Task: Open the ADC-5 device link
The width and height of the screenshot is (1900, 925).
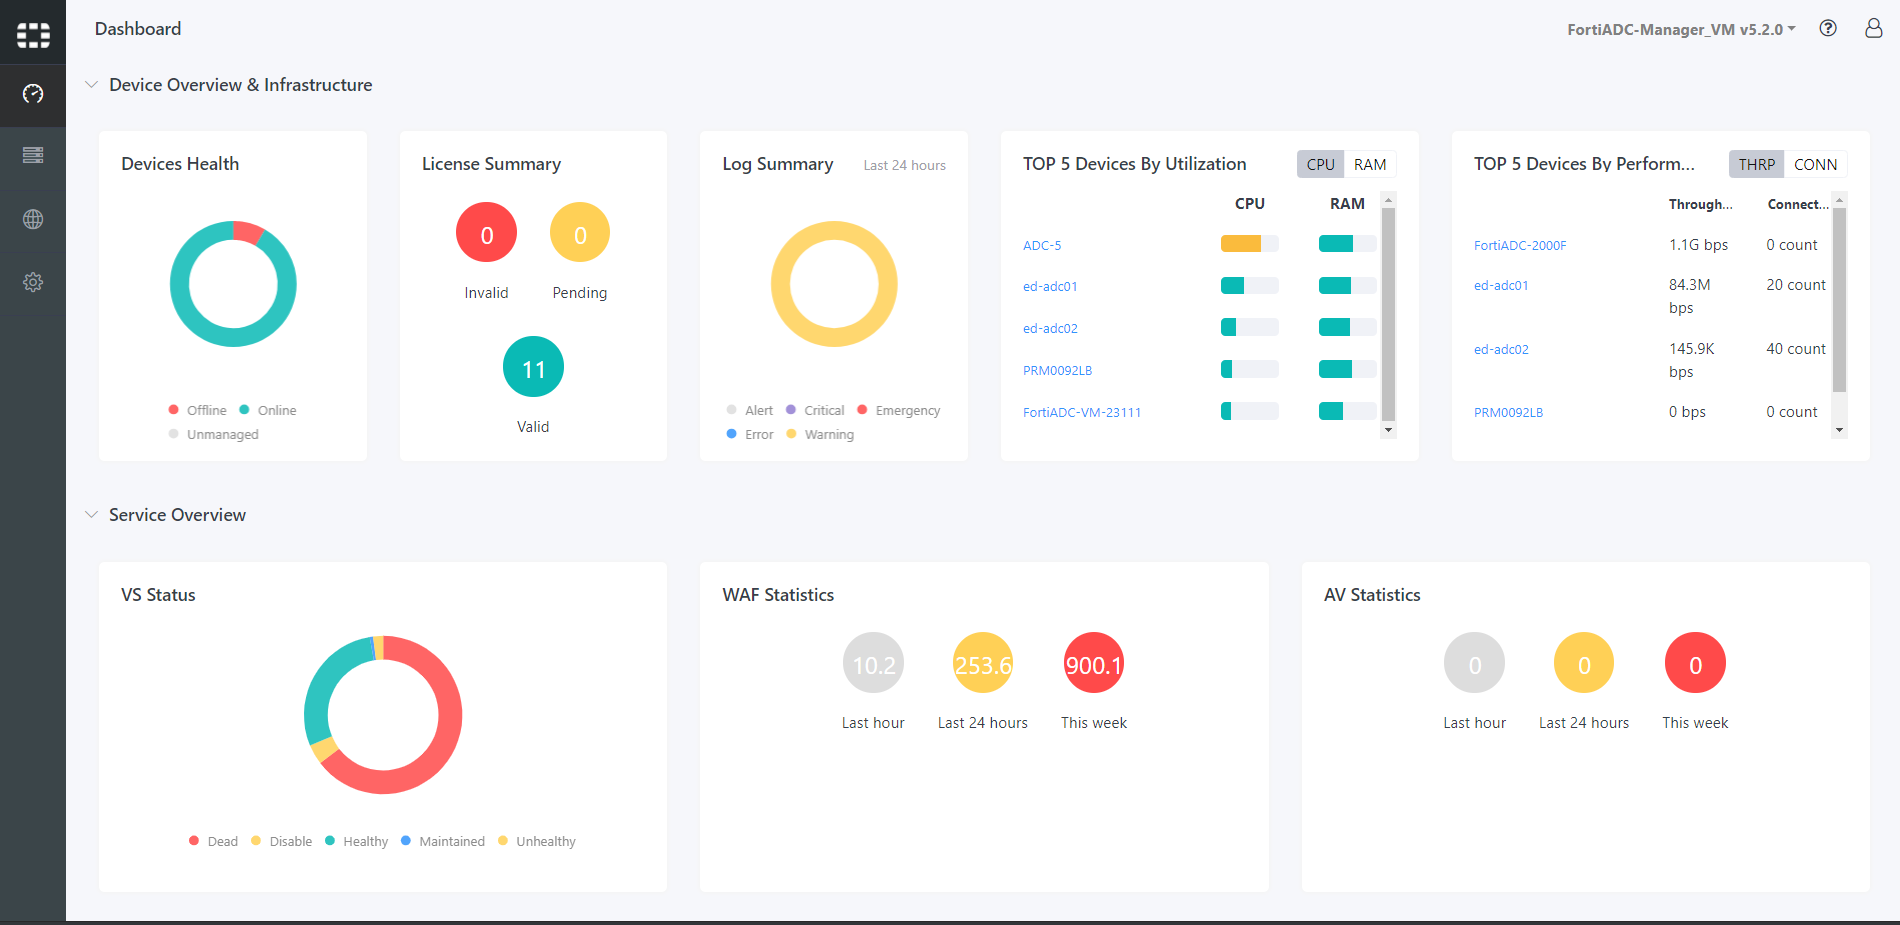Action: (1042, 245)
